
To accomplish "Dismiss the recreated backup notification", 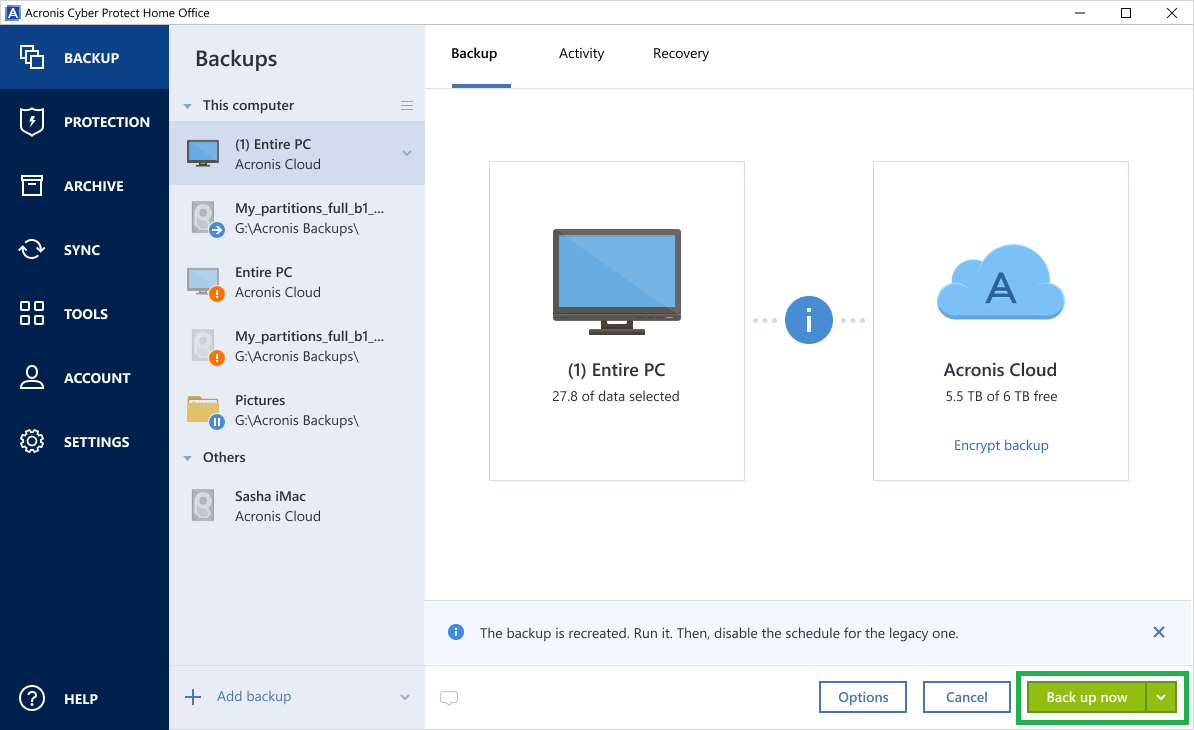I will [1158, 632].
